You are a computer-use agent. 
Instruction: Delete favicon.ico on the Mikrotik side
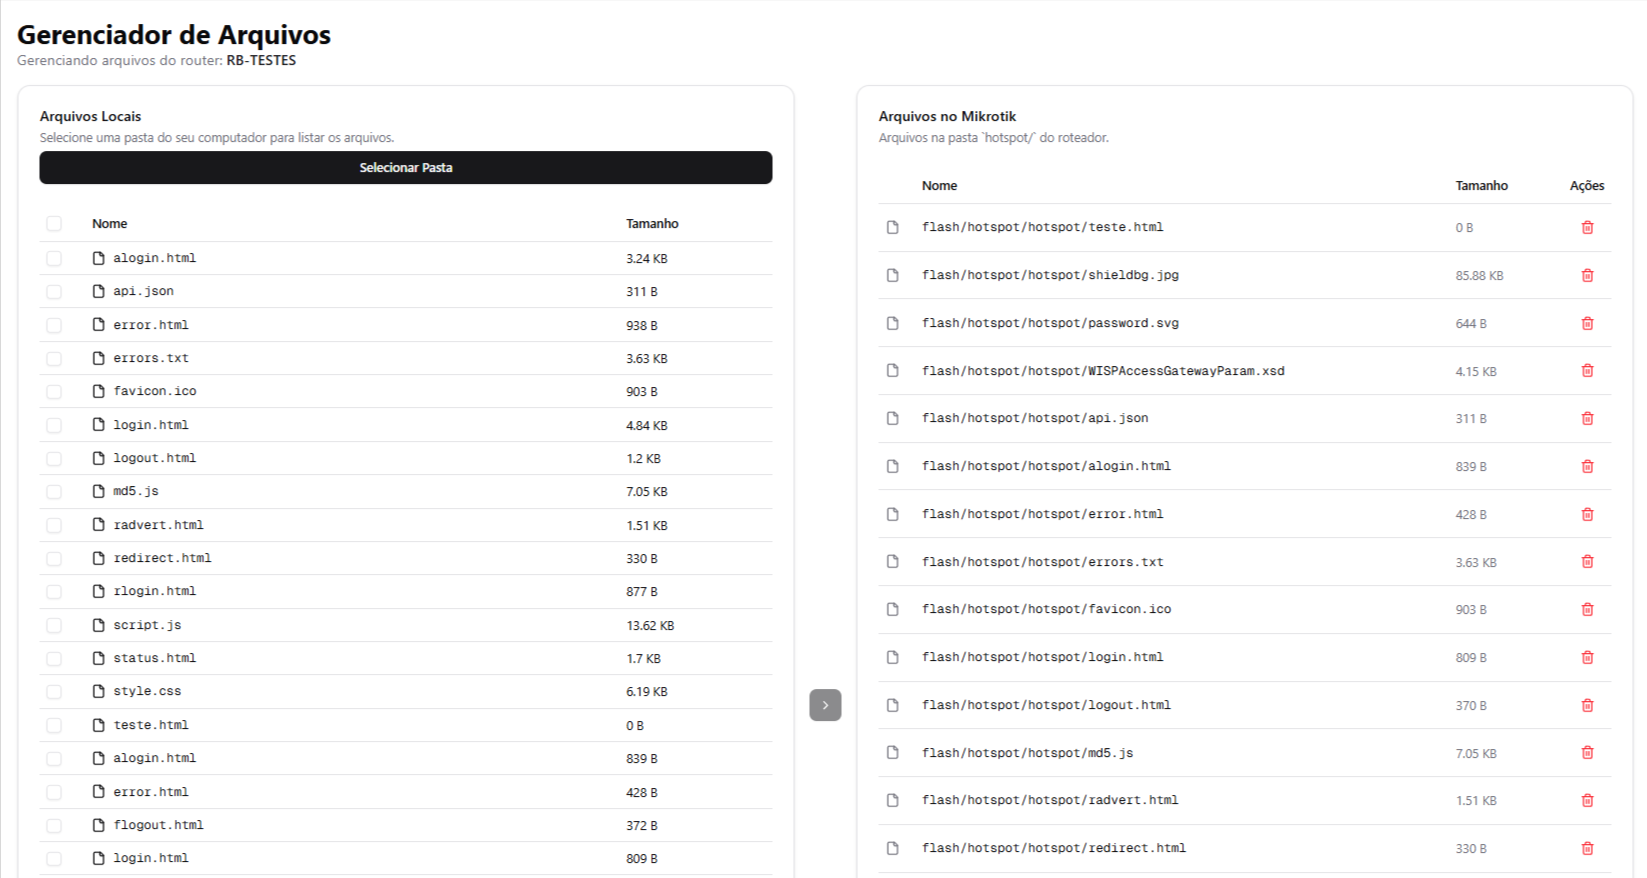[x=1586, y=609]
